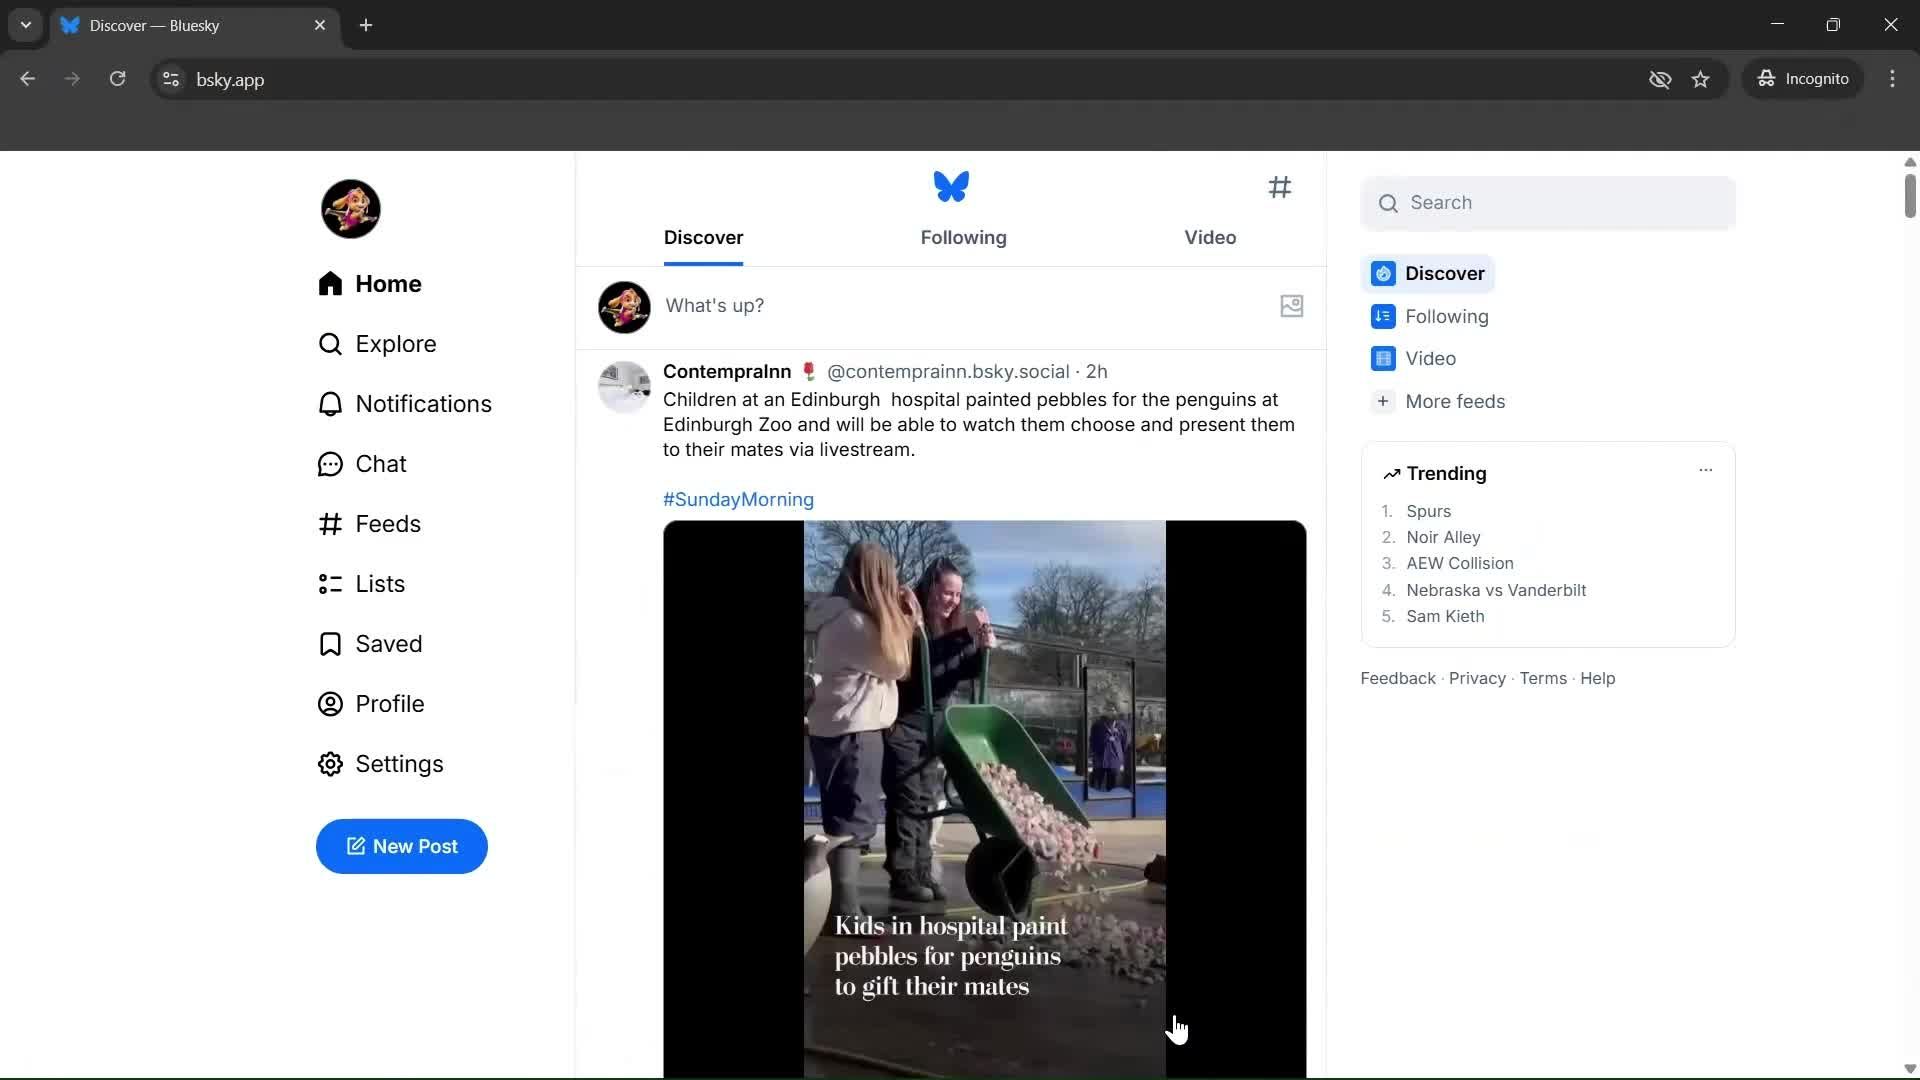Switch to the Following tab
Viewport: 1920px width, 1080px height.
coord(963,238)
